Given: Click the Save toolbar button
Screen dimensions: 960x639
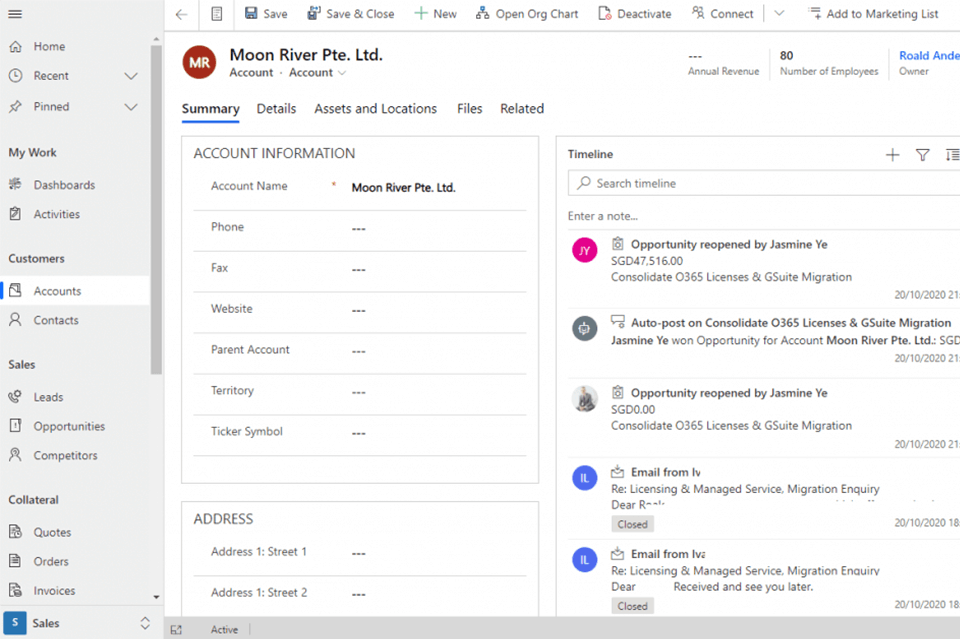Looking at the screenshot, I should 266,14.
